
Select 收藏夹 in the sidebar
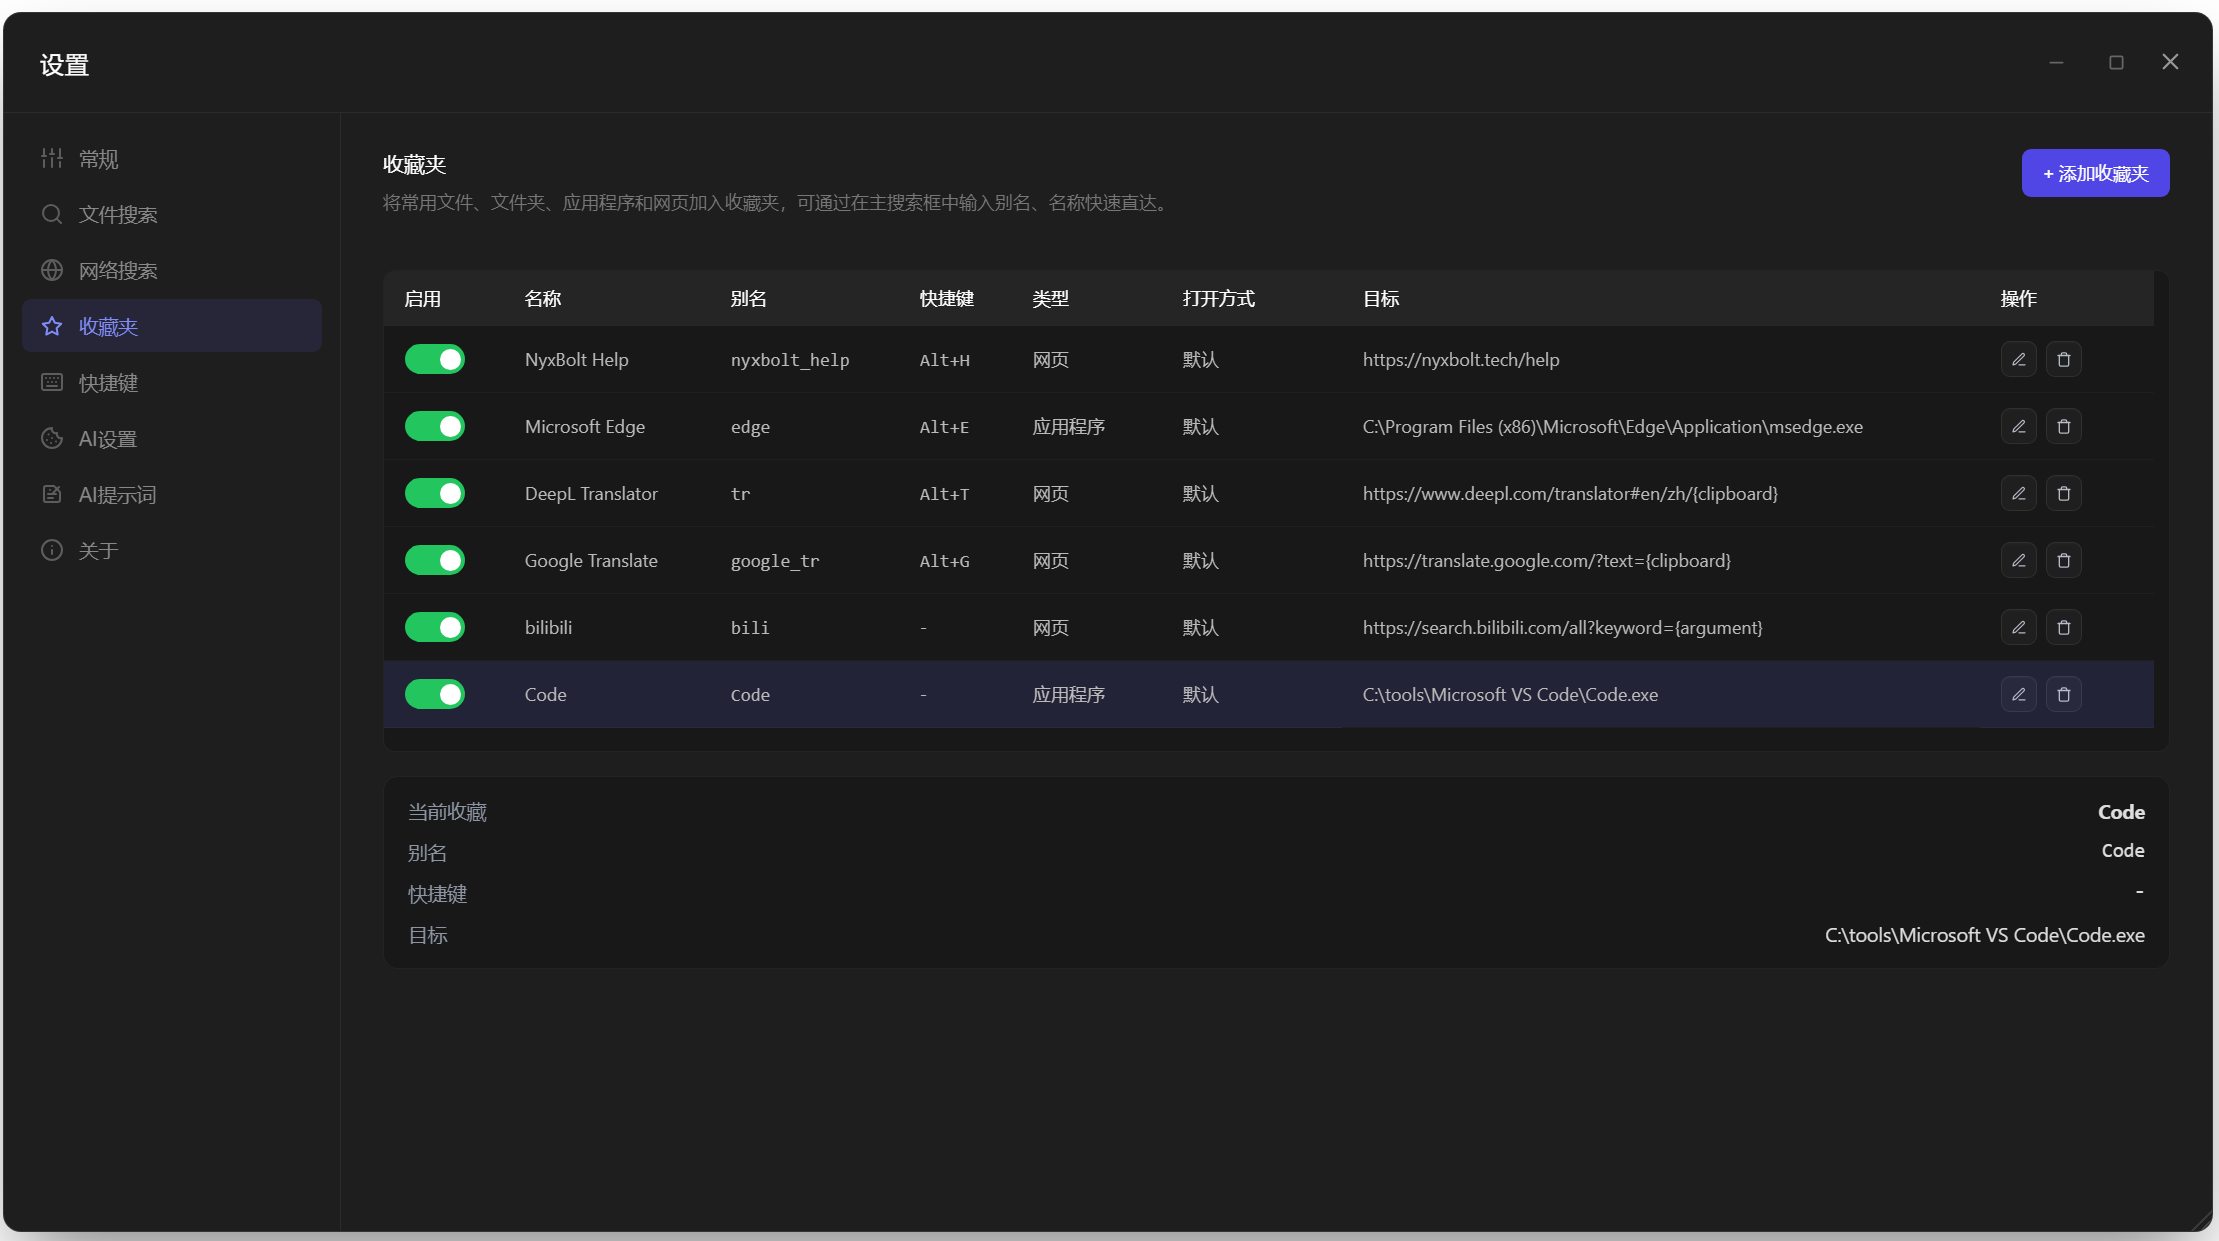pos(172,326)
